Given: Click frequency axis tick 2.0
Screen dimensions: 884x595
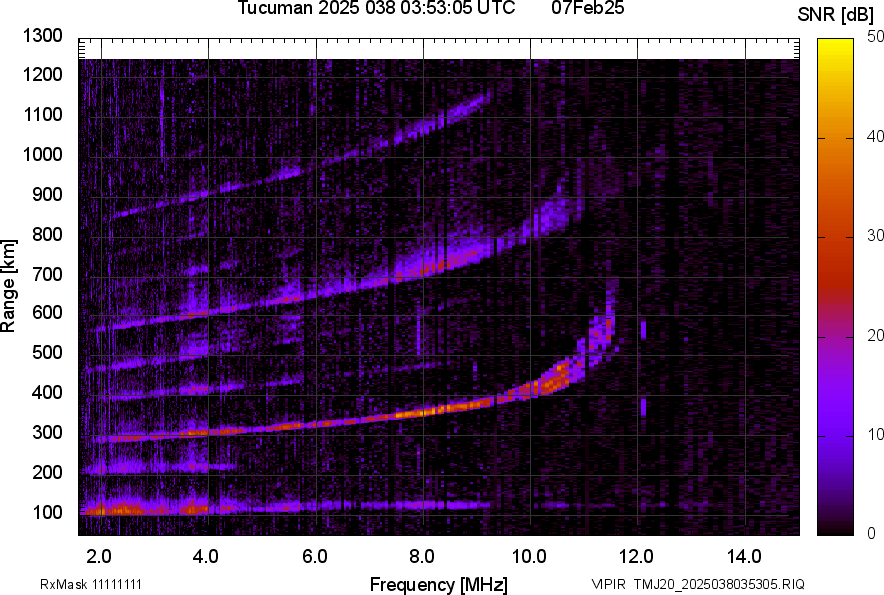Looking at the screenshot, I should coord(99,557).
